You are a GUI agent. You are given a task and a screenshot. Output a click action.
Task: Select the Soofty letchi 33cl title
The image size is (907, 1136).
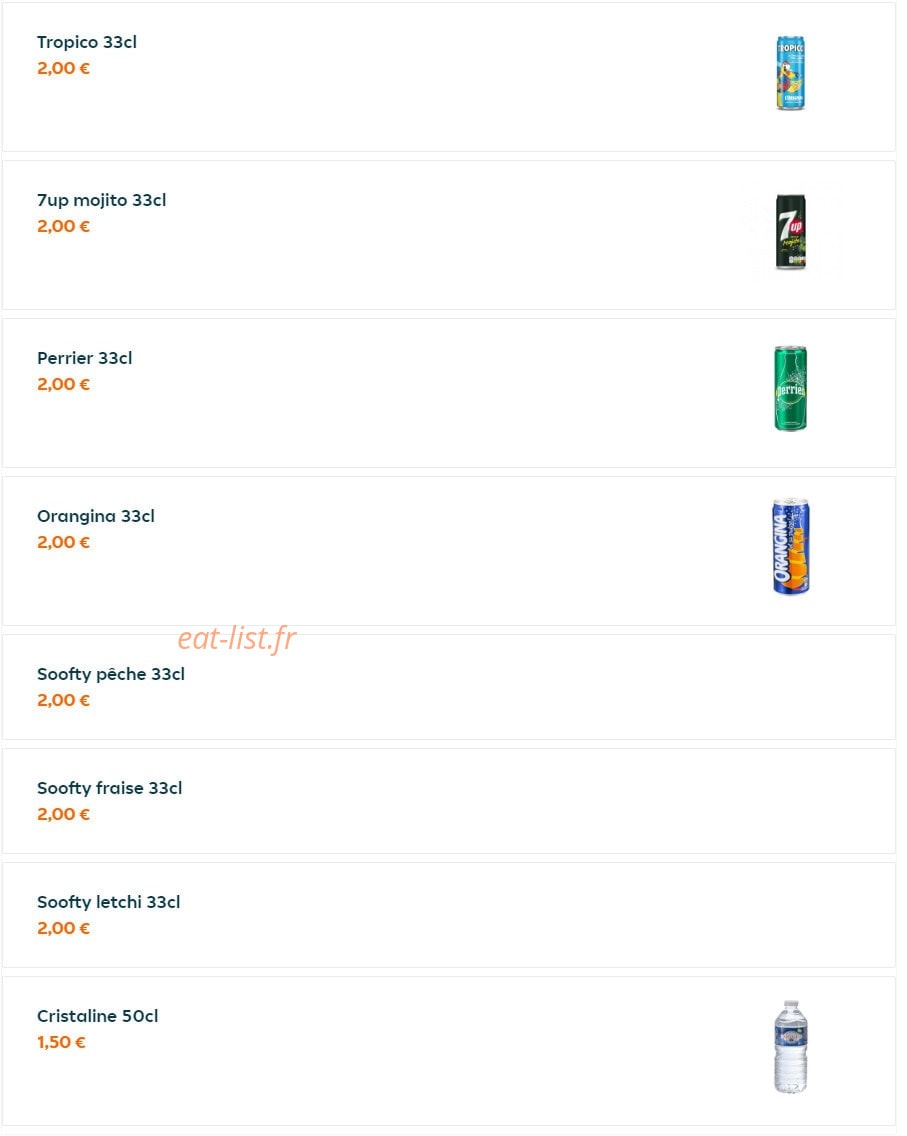109,902
